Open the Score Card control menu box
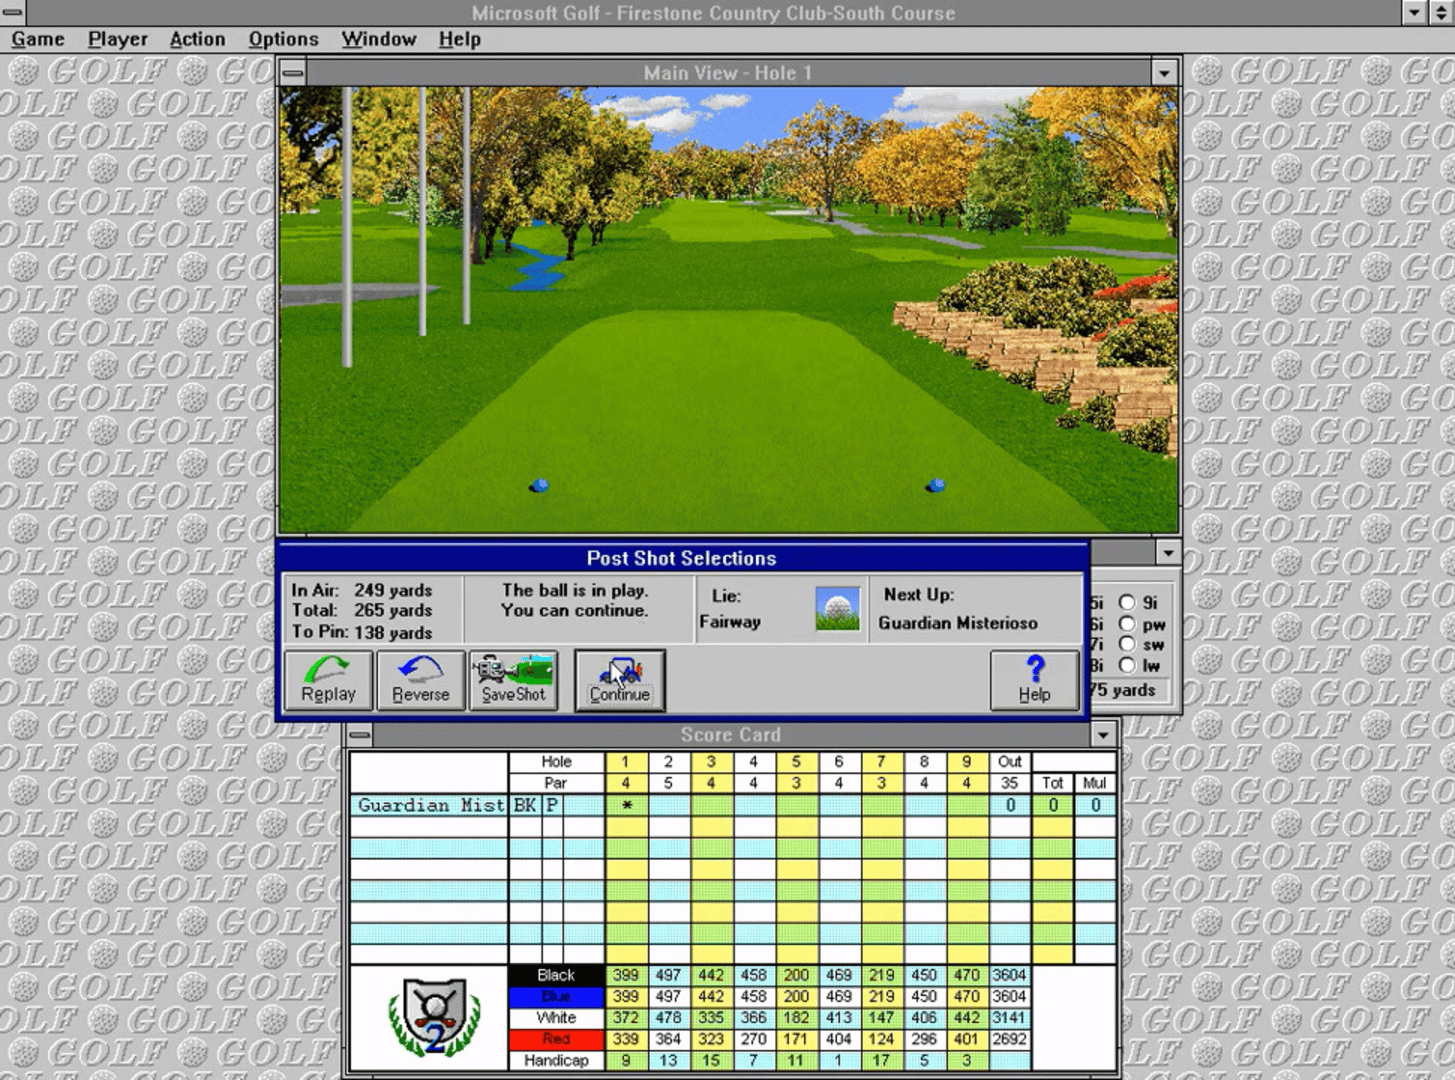Screen dimensions: 1455x1080 point(360,735)
